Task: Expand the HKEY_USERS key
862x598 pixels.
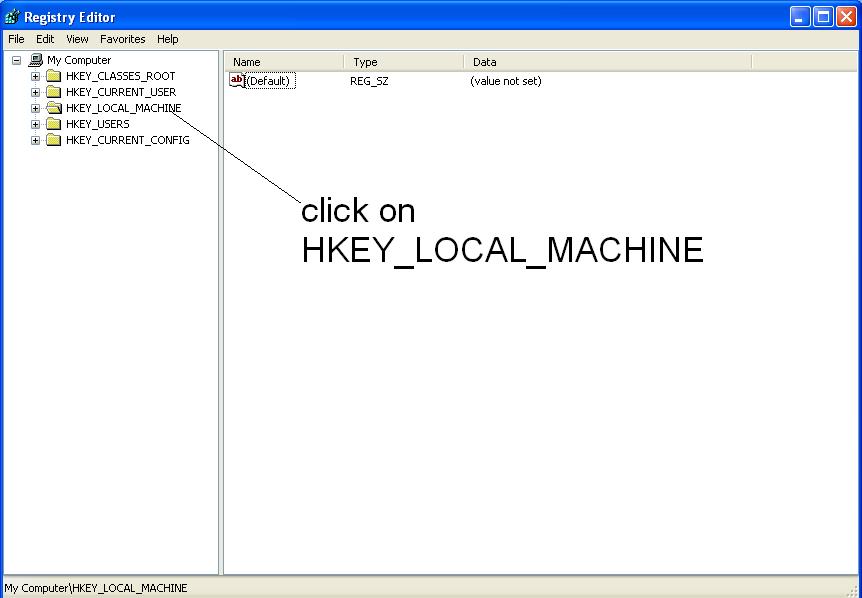Action: pyautogui.click(x=35, y=124)
